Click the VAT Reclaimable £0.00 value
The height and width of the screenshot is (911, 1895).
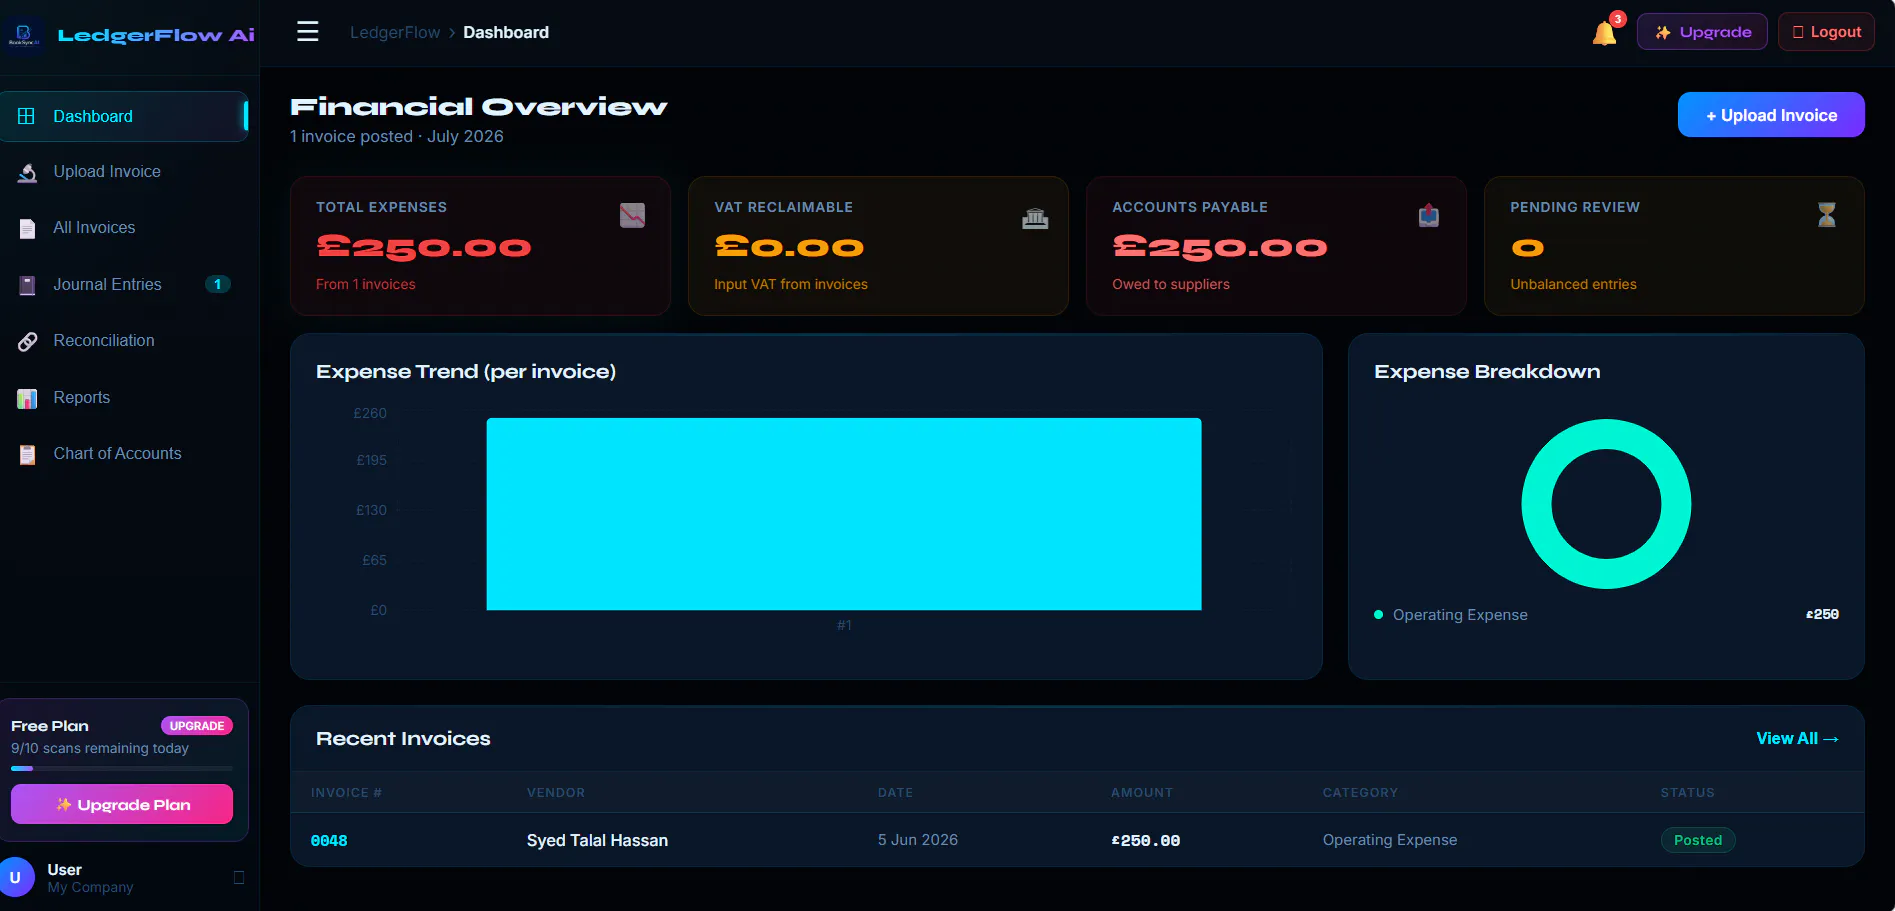click(x=789, y=247)
